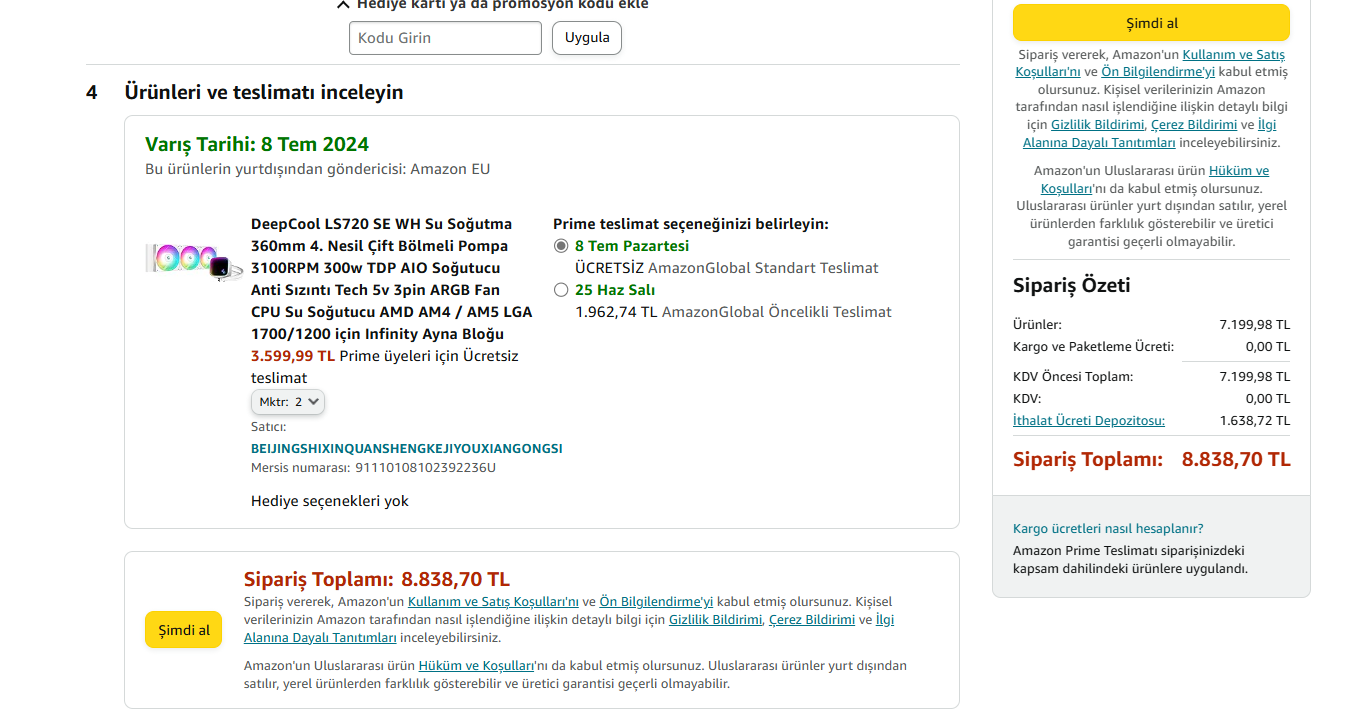Viewport: 1364px width, 714px height.
Task: Click the DeepCool cooler product thumbnail
Action: pyautogui.click(x=194, y=262)
